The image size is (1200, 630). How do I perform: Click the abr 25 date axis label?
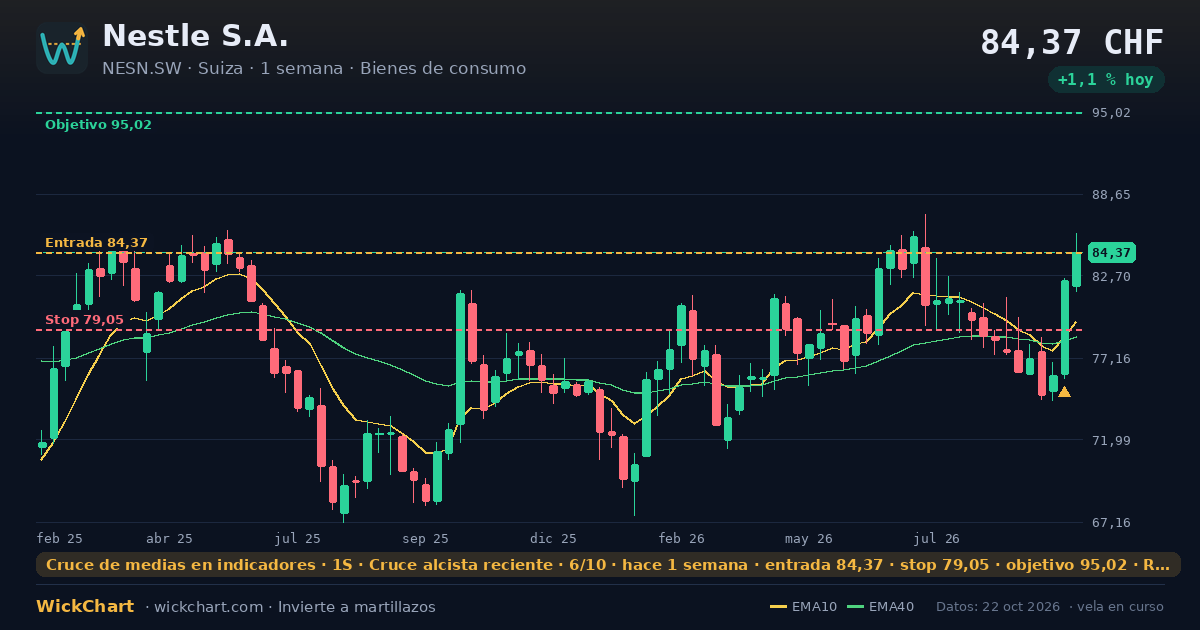[169, 538]
